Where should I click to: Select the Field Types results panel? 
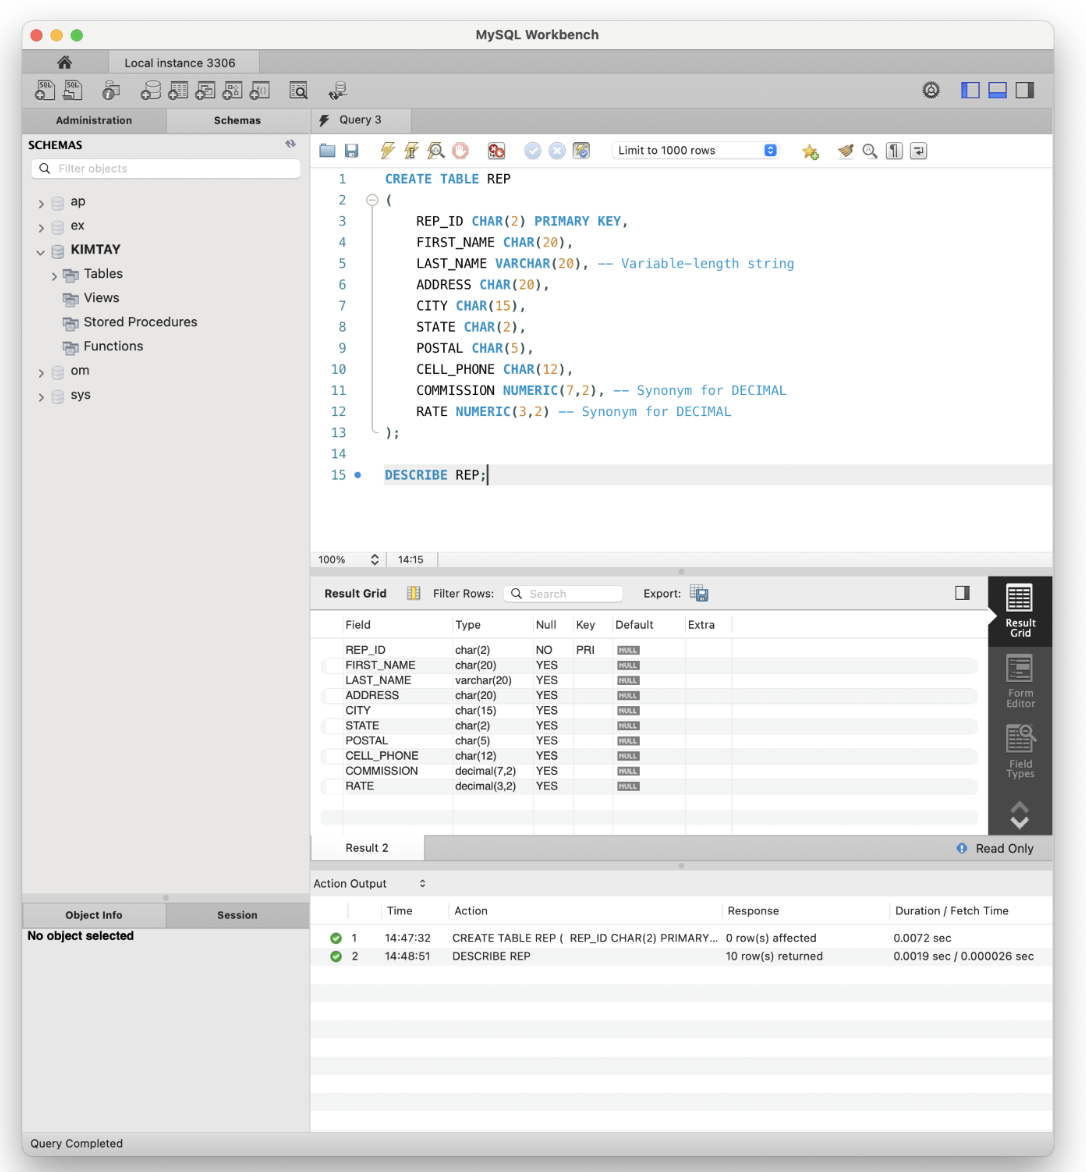coord(1019,750)
